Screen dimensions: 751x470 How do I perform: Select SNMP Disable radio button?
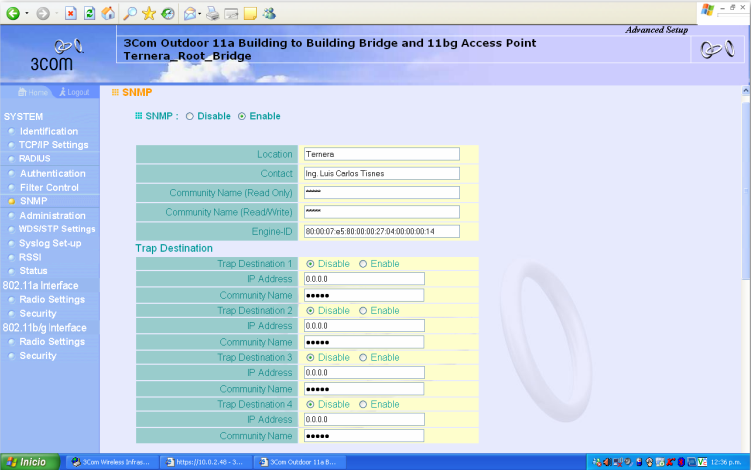coord(190,116)
